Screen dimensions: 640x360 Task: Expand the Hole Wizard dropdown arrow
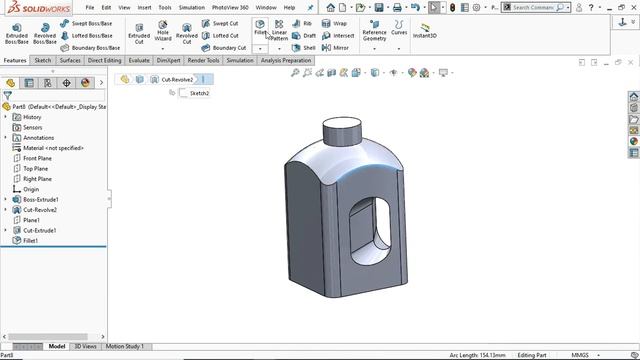point(162,49)
